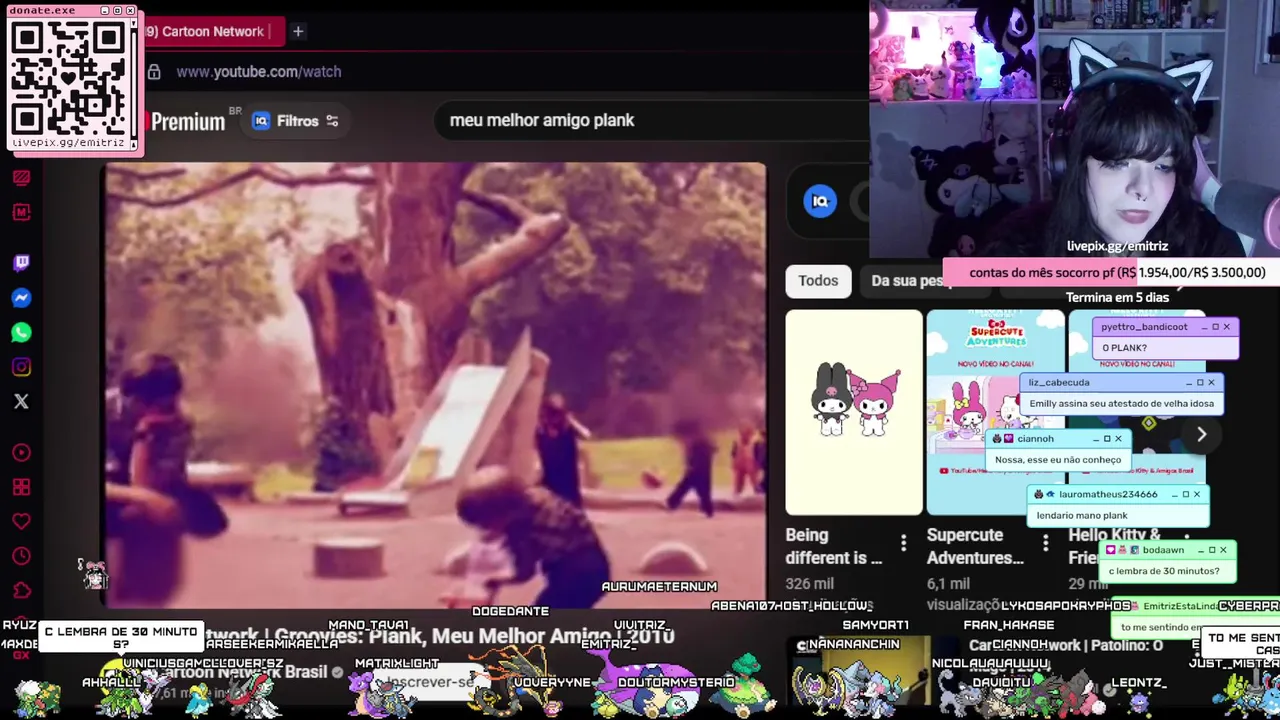Click the Inscrever-se subscribe button
Screen dimensions: 1280x720
430,681
